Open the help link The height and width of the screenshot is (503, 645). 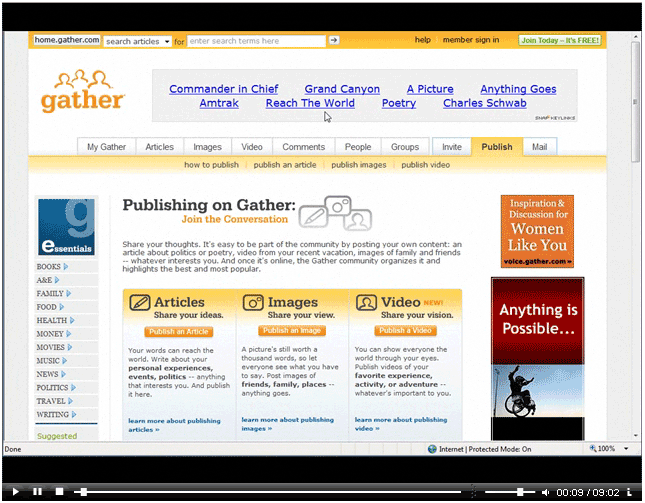(x=422, y=40)
